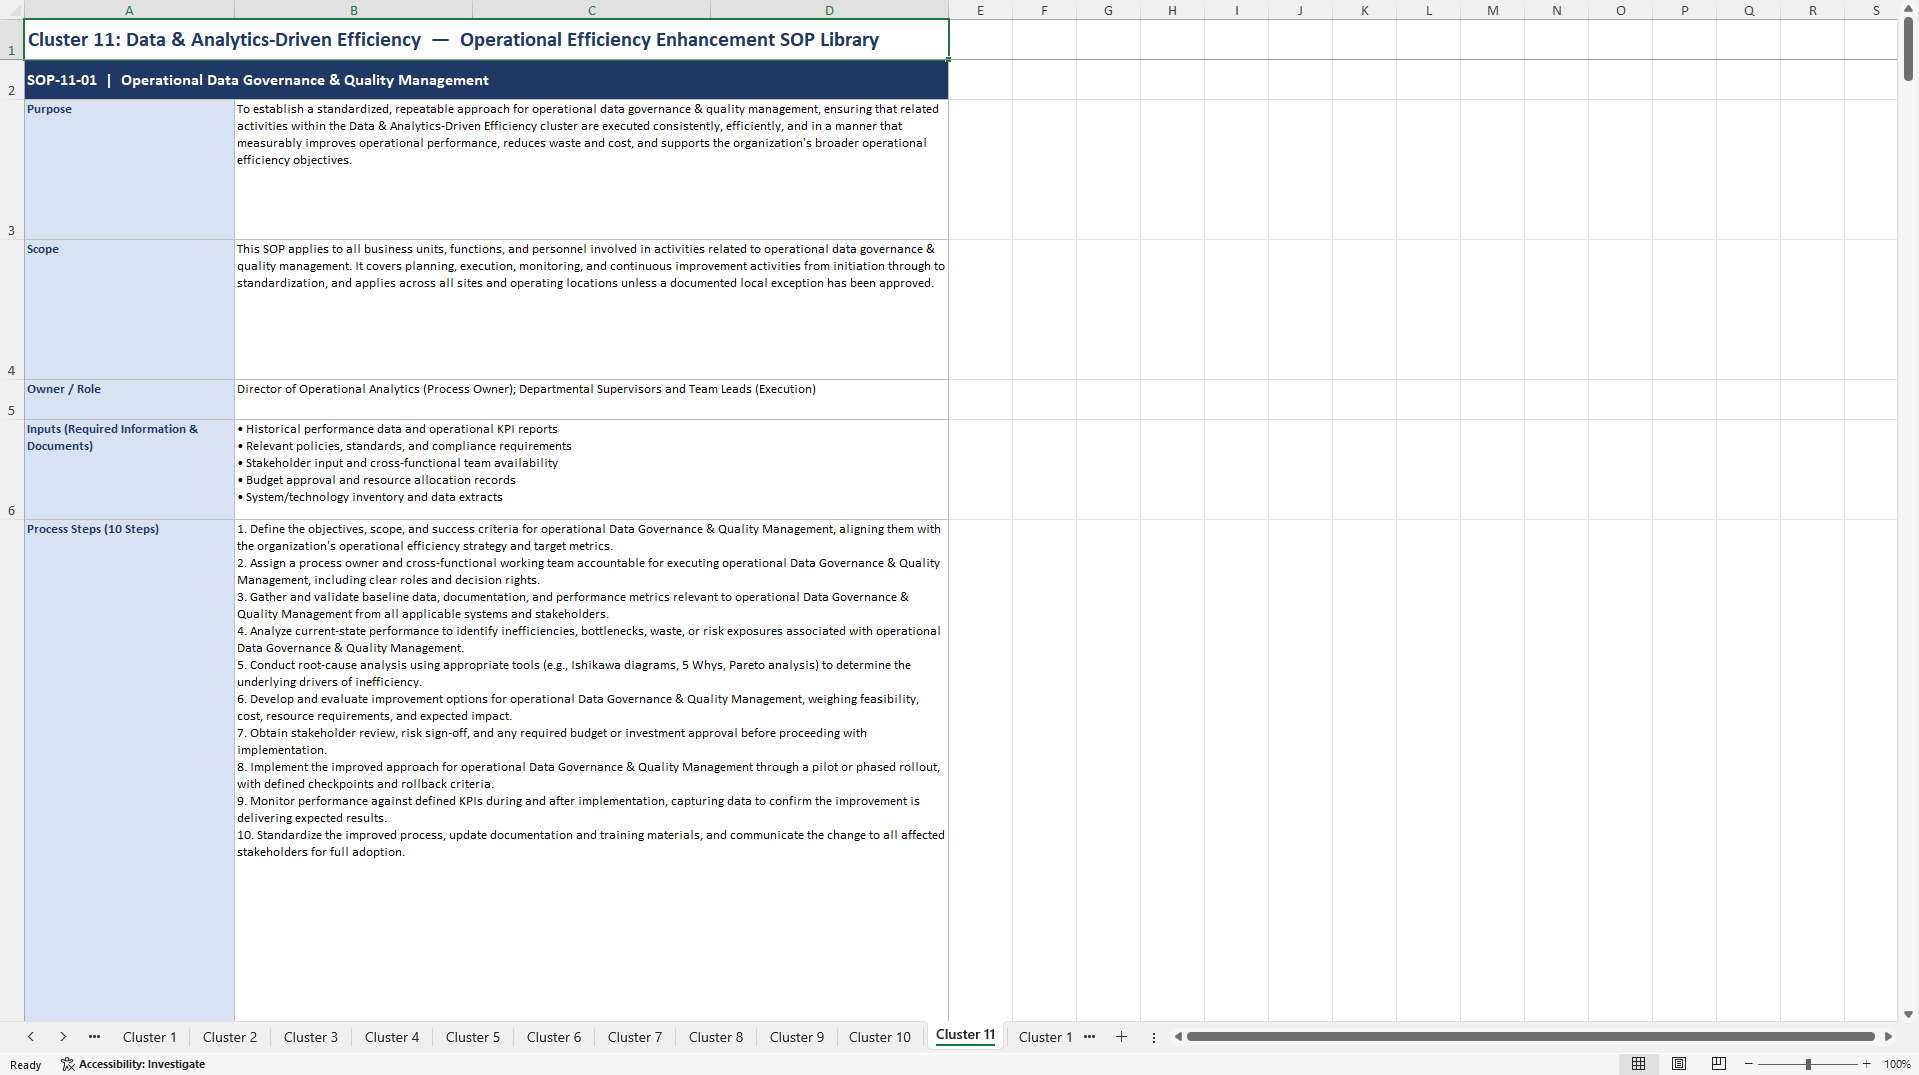Switch to Page Break Preview view
Screen dimensions: 1919x1075
pos(1718,1064)
